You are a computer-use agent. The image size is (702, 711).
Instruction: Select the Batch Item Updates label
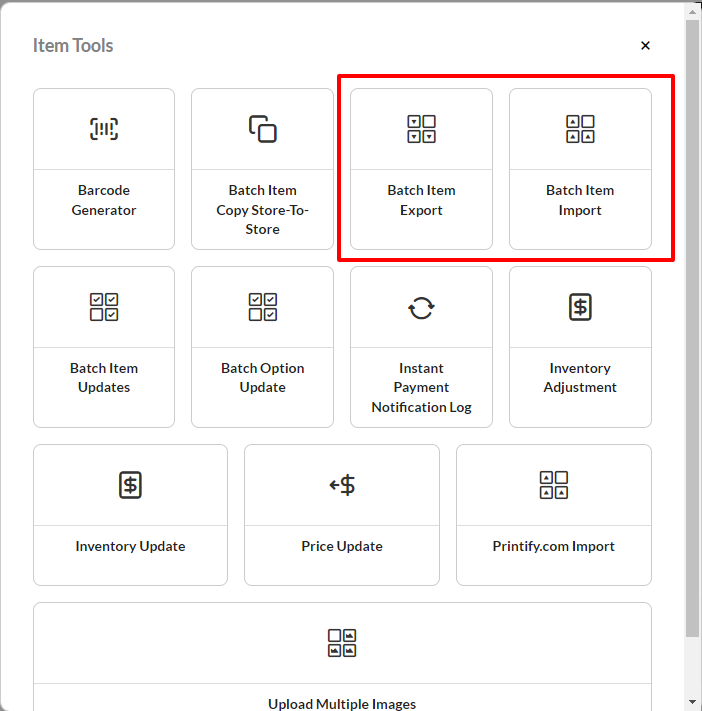click(x=104, y=378)
